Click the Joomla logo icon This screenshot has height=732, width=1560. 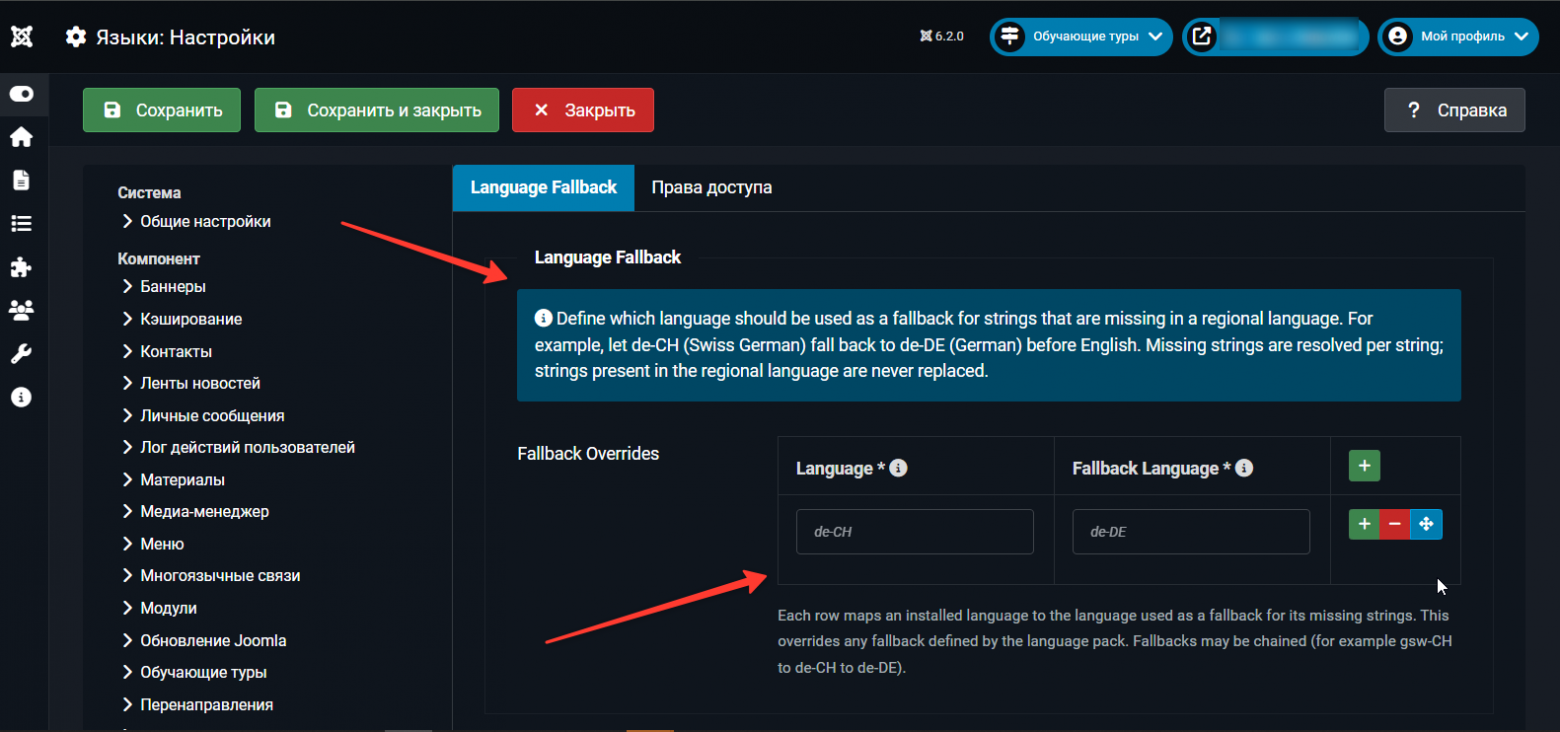21,37
